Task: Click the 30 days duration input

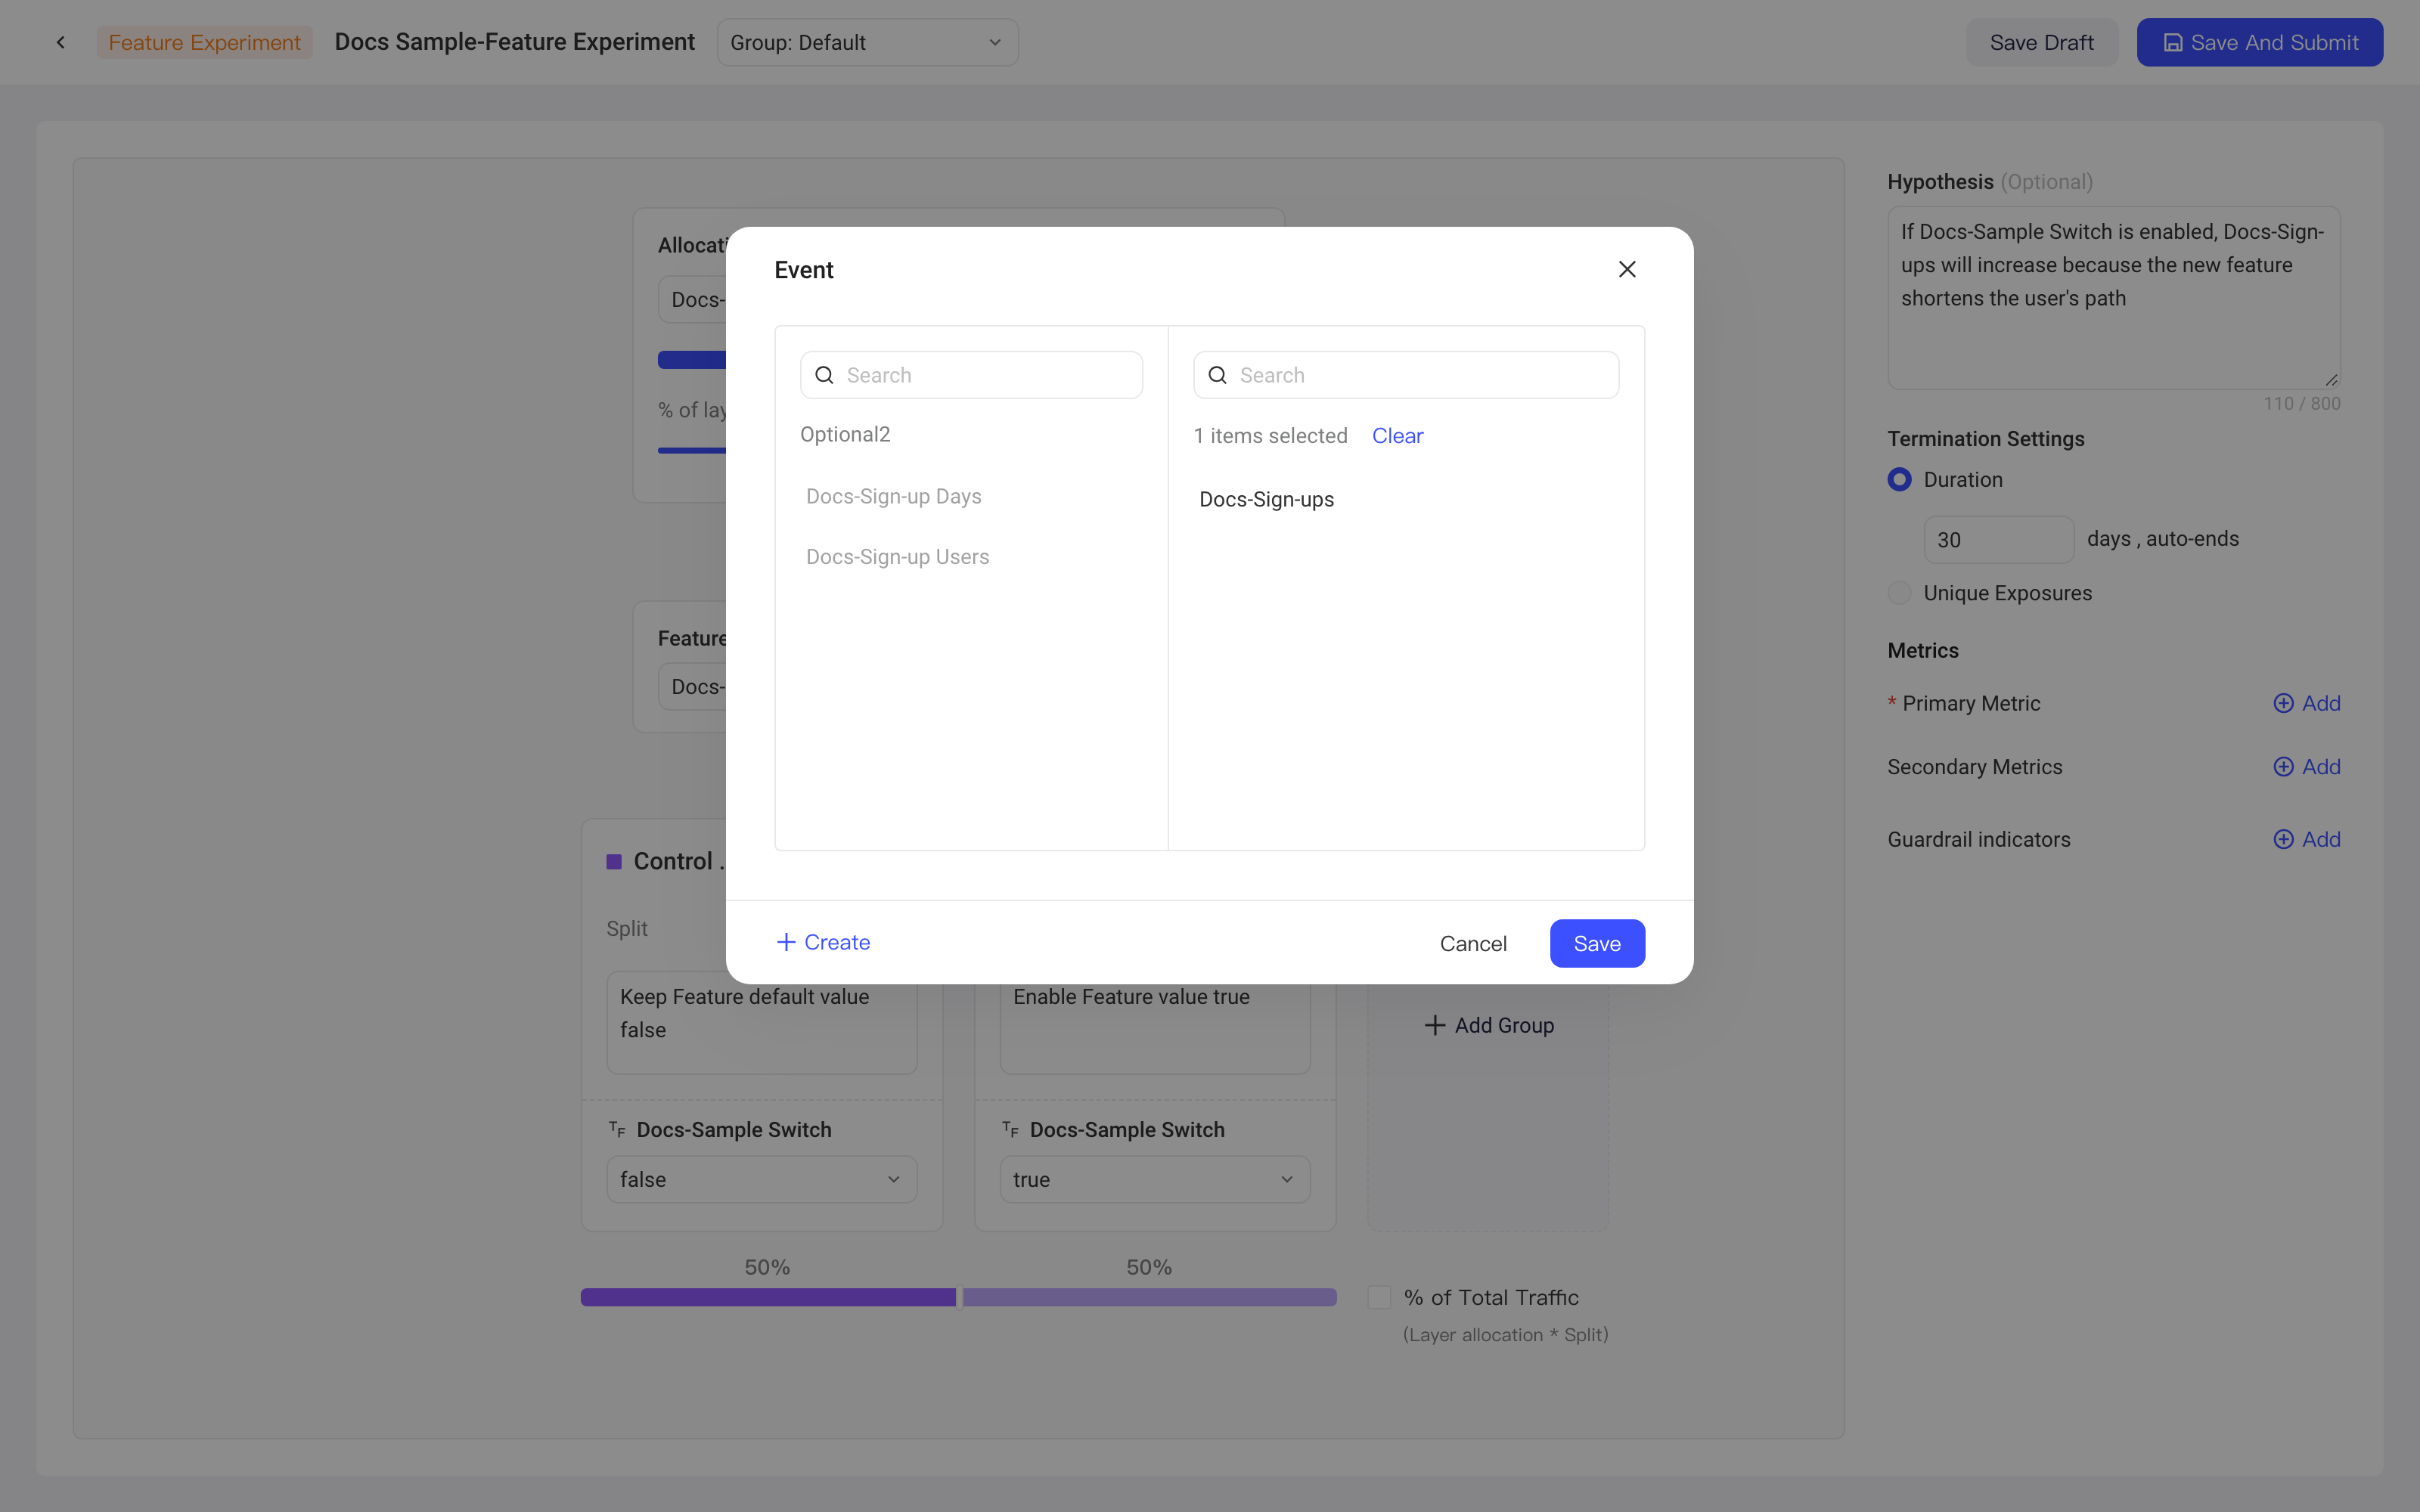Action: tap(1998, 540)
